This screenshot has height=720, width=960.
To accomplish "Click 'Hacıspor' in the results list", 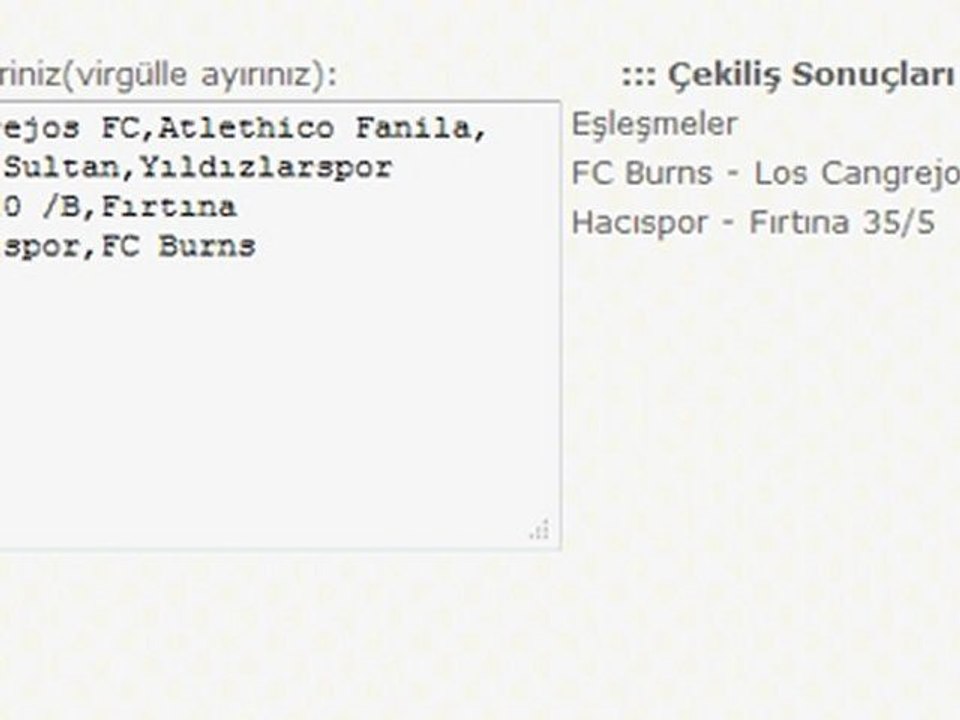I will (639, 223).
